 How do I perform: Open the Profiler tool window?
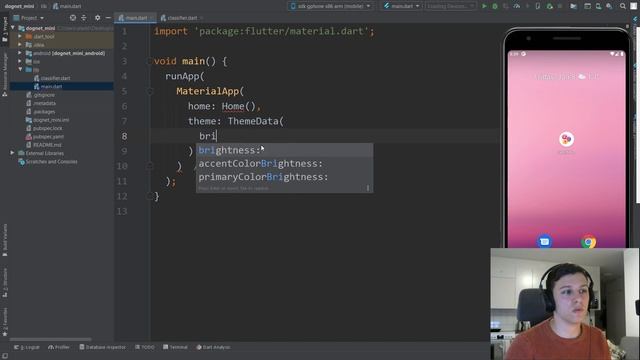pos(59,347)
